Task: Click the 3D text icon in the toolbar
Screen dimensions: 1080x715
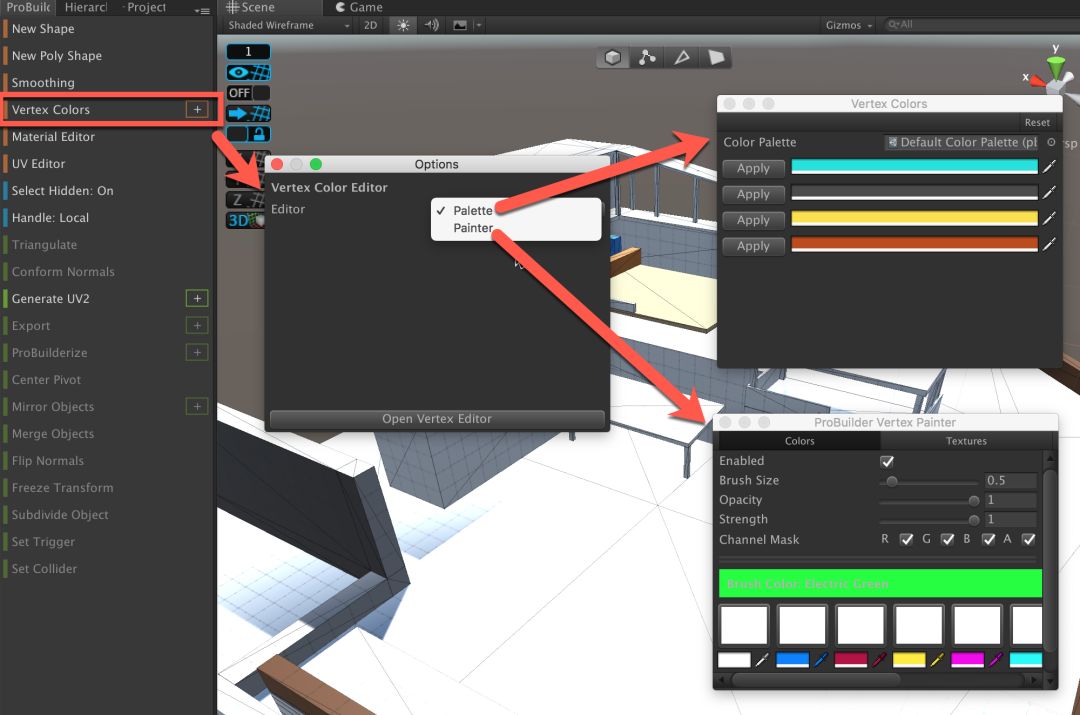Action: (x=237, y=218)
